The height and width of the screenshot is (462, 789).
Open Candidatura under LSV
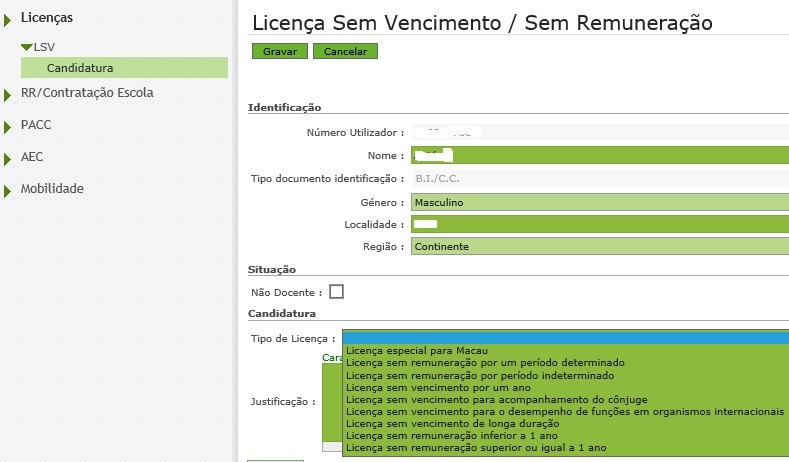click(80, 68)
